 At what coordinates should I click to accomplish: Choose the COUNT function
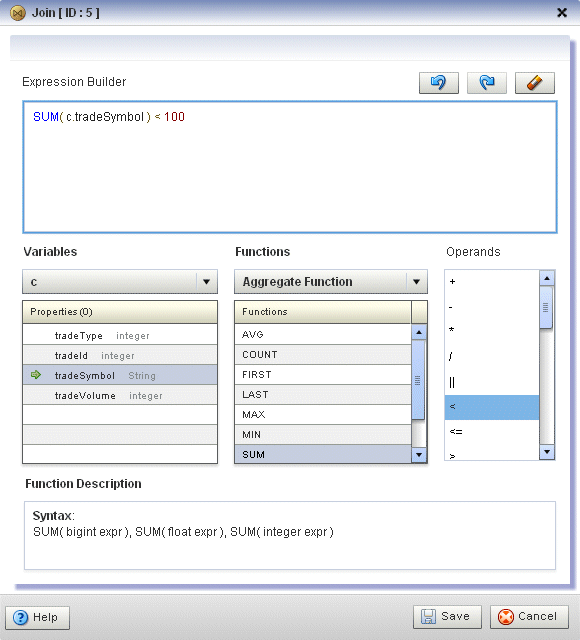pyautogui.click(x=322, y=354)
